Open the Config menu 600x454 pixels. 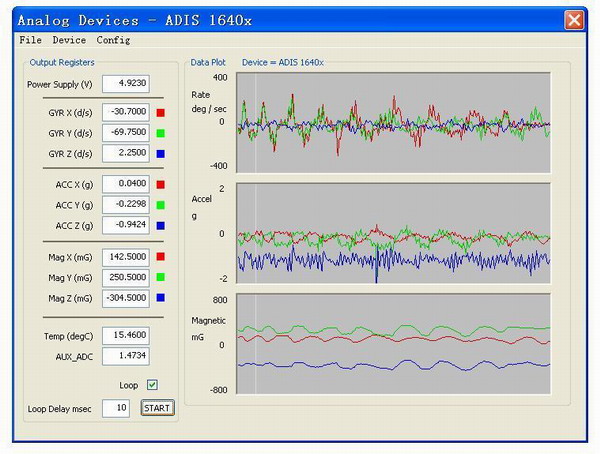pos(113,40)
